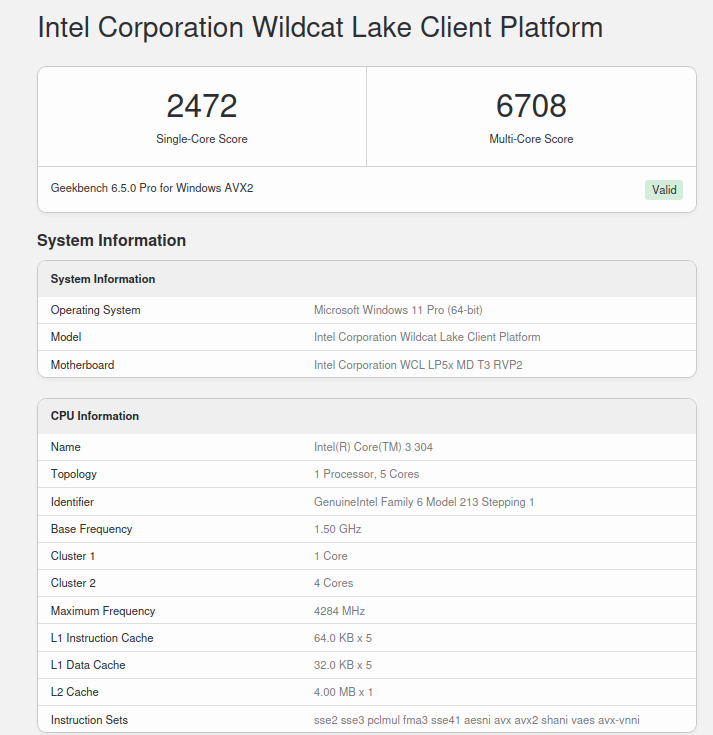713x735 pixels.
Task: Click the Multi-Core Score value 6708
Action: pyautogui.click(x=531, y=106)
